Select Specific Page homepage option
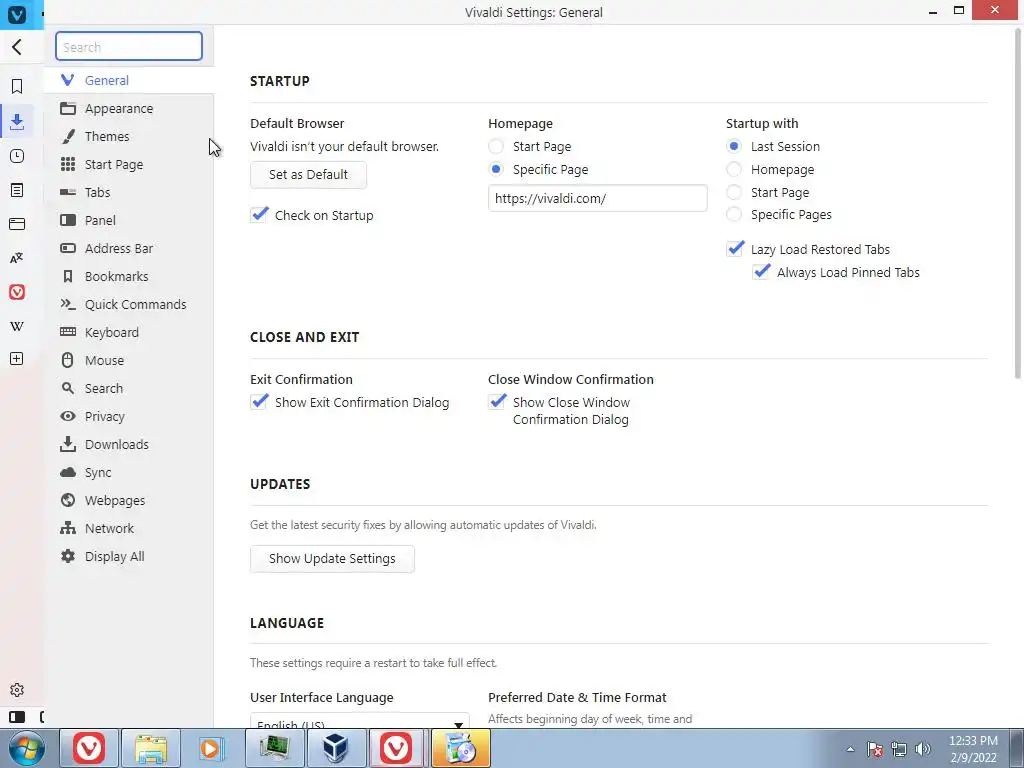This screenshot has width=1024, height=768. [496, 169]
